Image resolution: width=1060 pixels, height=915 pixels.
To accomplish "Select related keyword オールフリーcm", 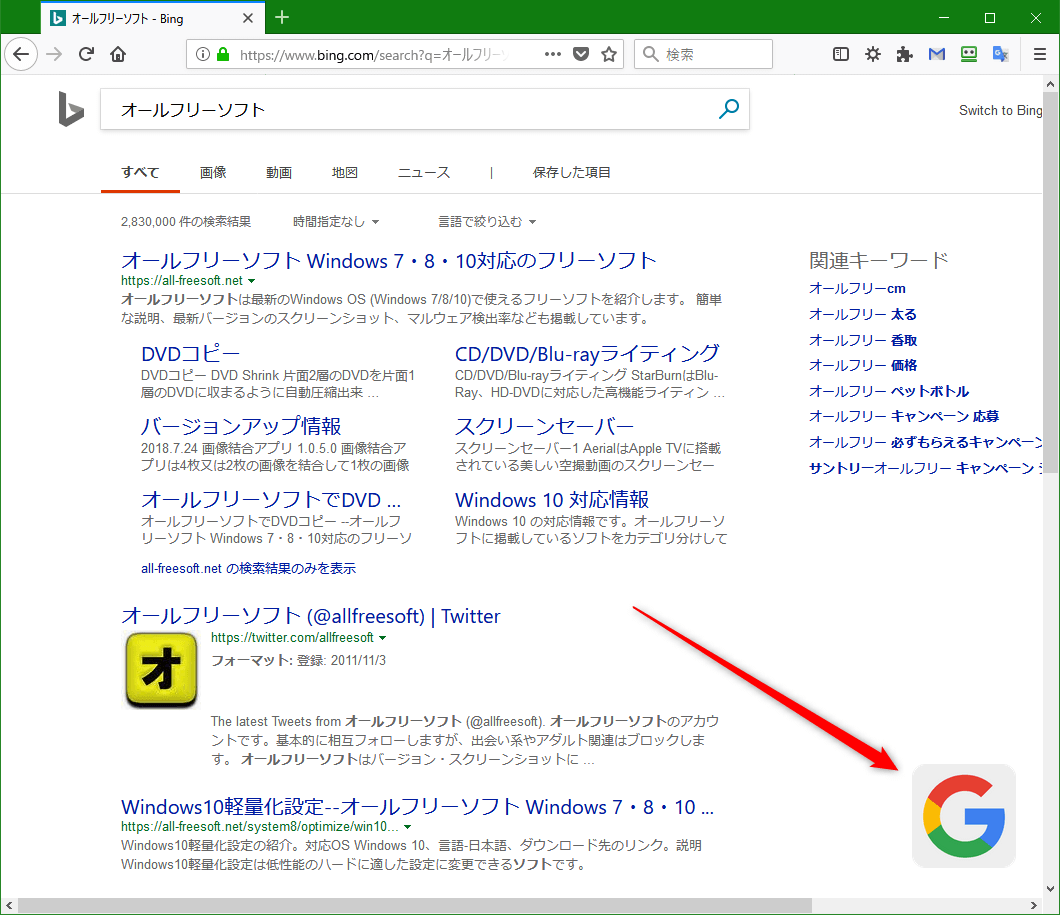I will (x=857, y=289).
